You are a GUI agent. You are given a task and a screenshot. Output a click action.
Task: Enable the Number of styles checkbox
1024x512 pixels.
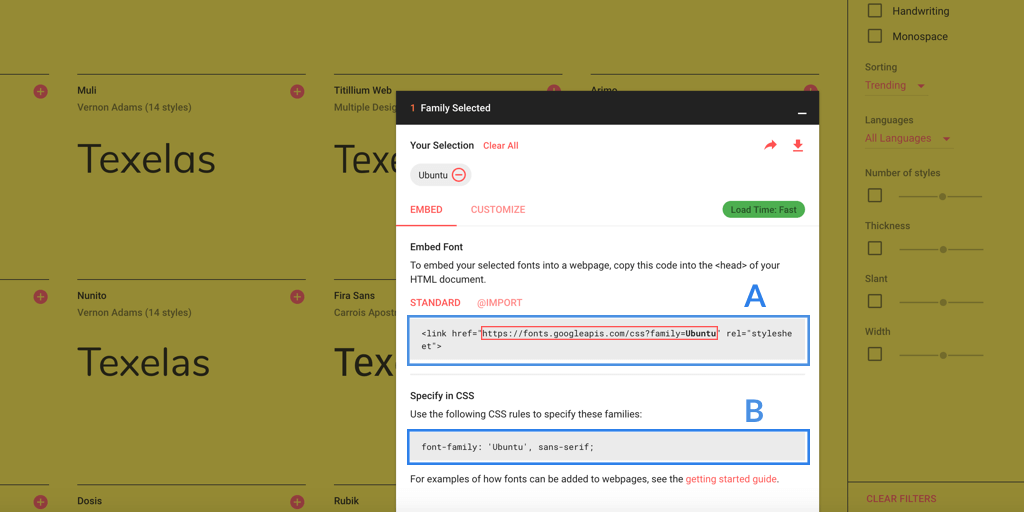click(x=875, y=196)
